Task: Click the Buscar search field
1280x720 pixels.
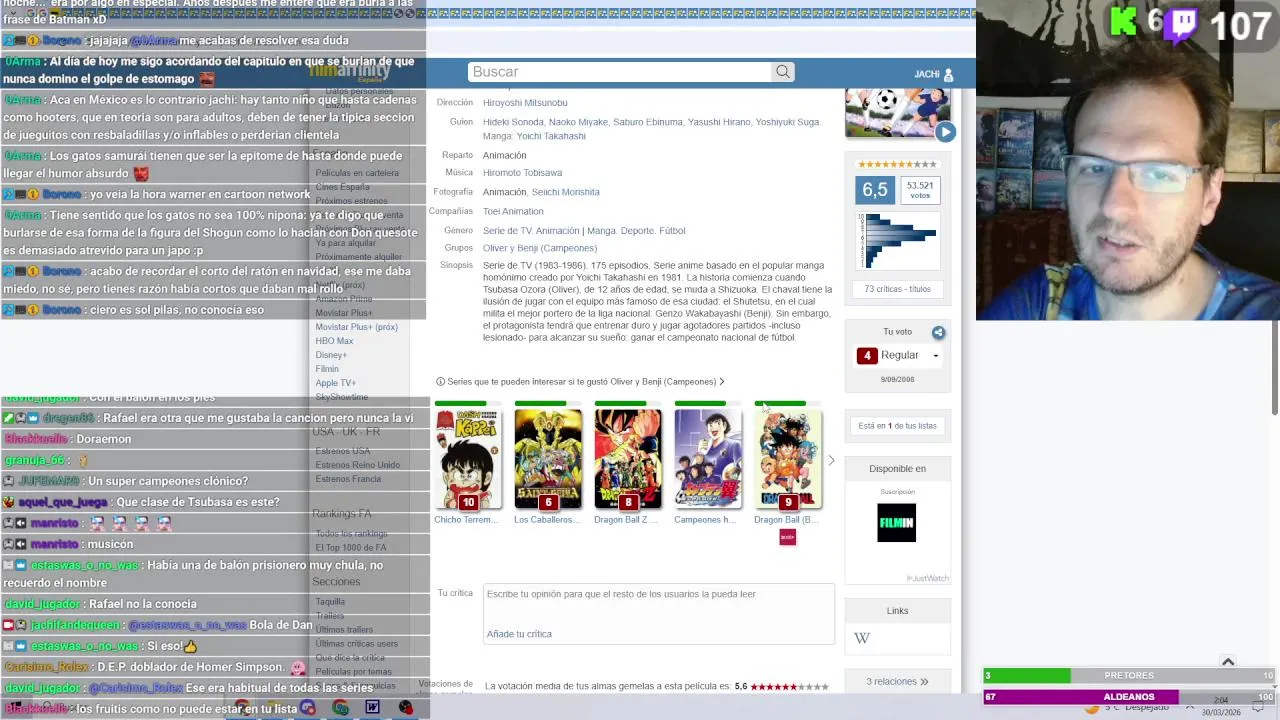Action: tap(620, 72)
